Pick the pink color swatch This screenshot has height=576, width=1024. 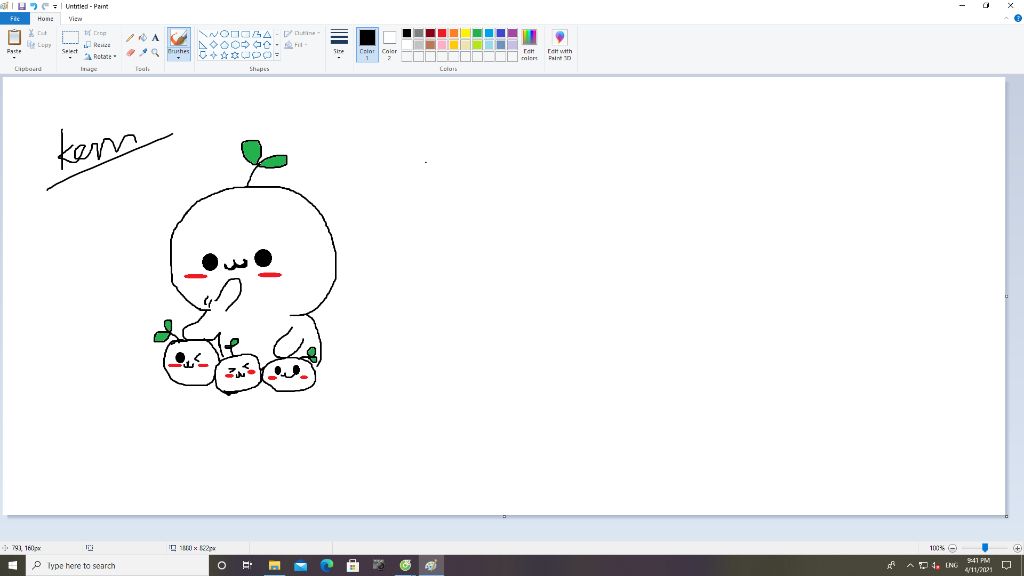click(x=442, y=45)
